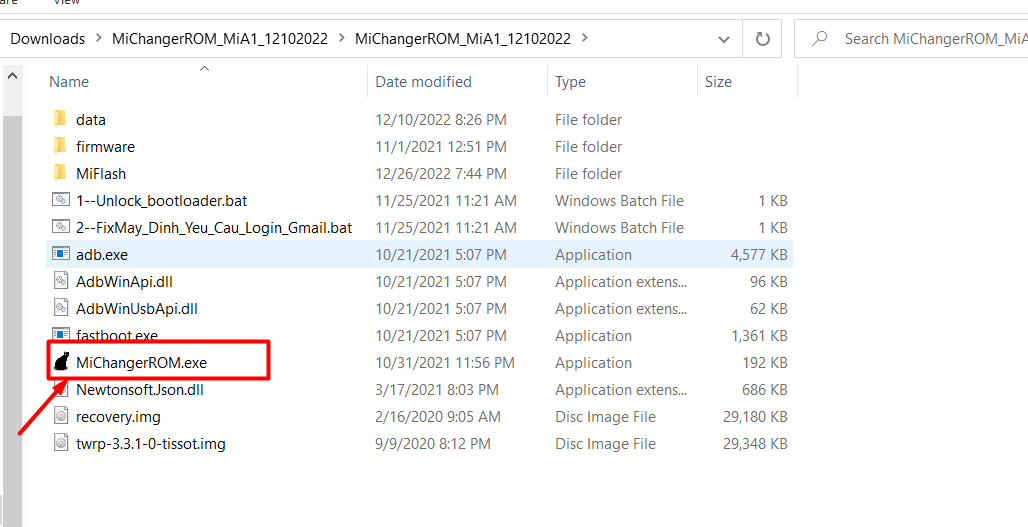Select the adb.exe application icon
The width and height of the screenshot is (1028, 527).
(61, 254)
